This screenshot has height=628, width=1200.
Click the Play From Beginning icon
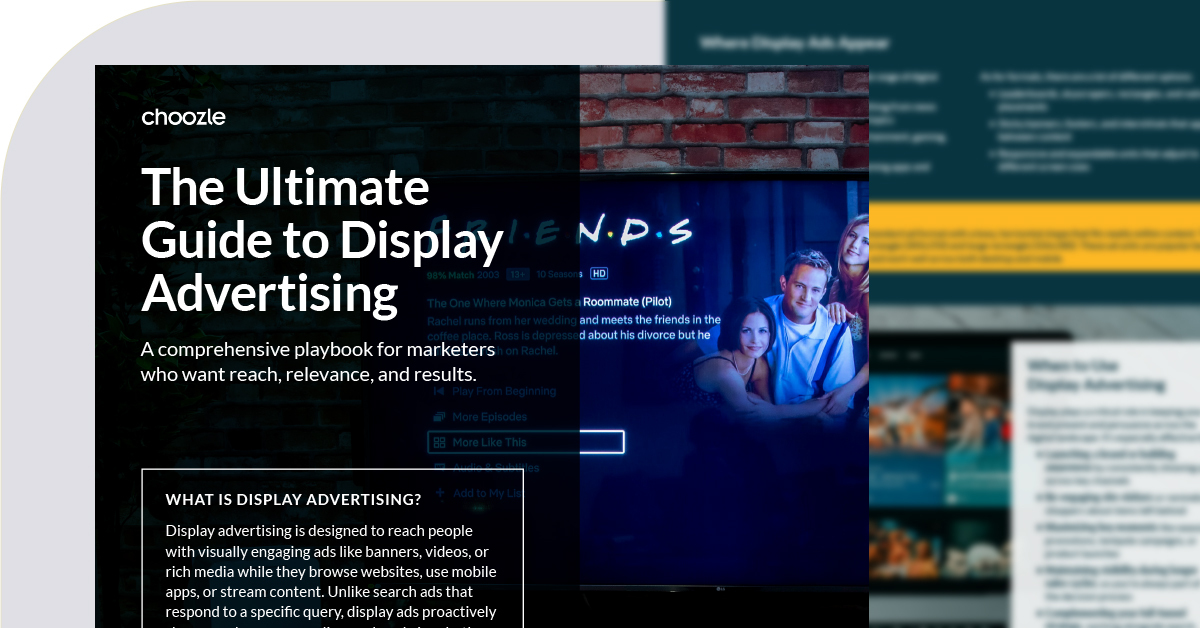point(438,391)
